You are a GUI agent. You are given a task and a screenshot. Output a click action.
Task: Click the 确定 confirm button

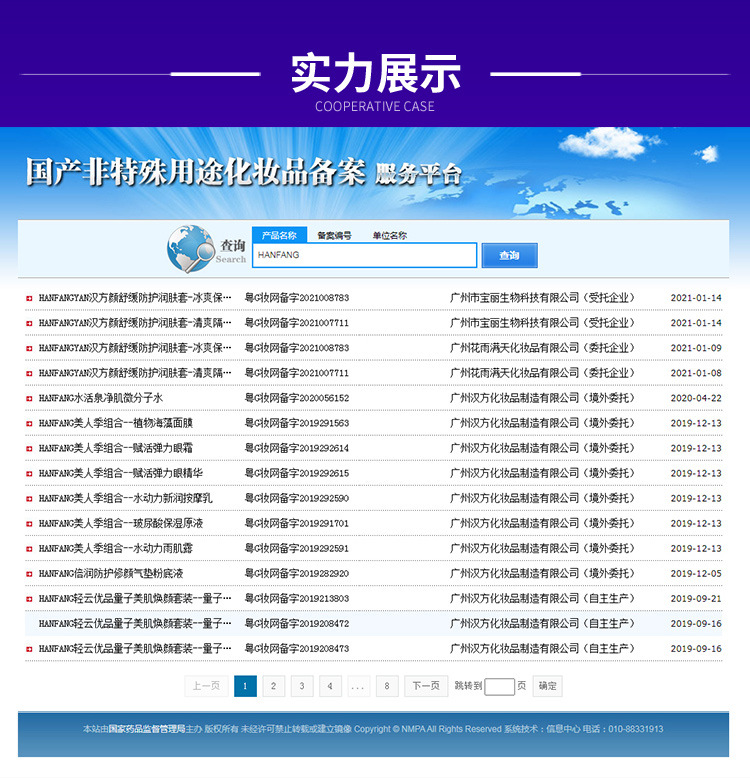click(548, 686)
